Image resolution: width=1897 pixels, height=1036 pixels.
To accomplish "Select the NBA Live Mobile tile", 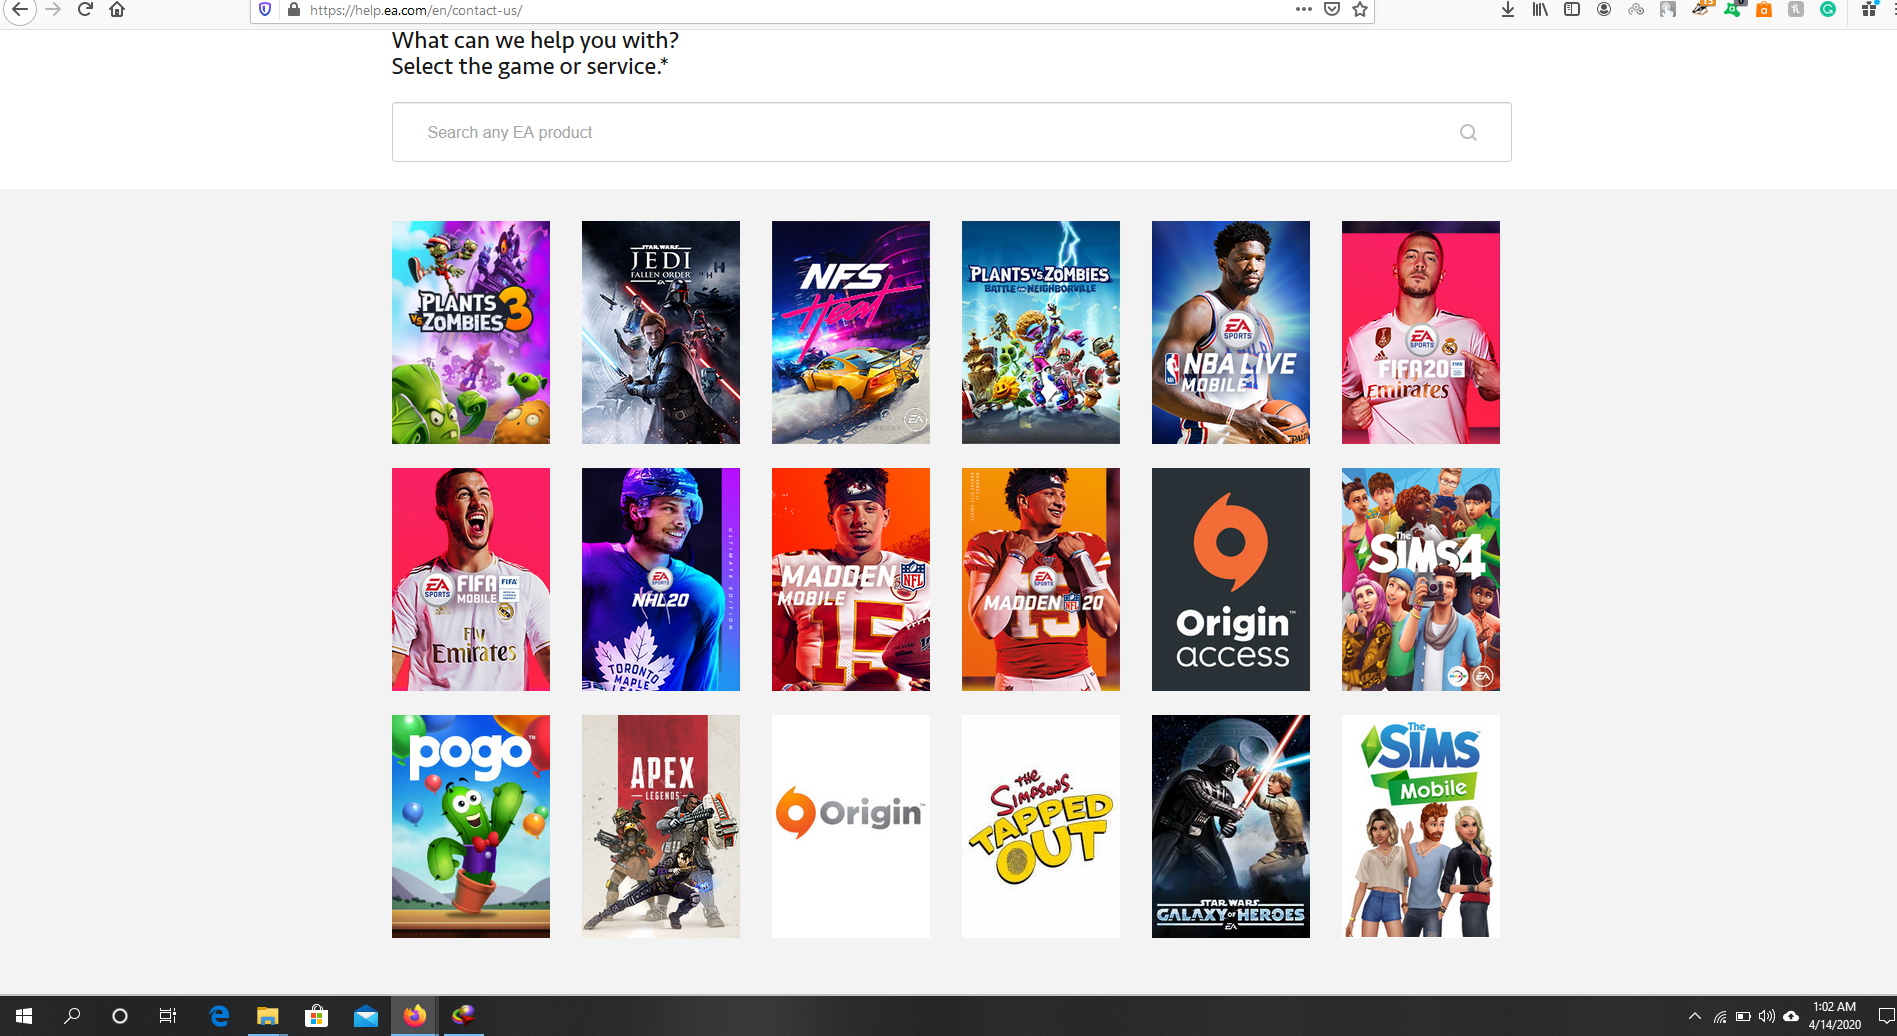I will point(1231,332).
